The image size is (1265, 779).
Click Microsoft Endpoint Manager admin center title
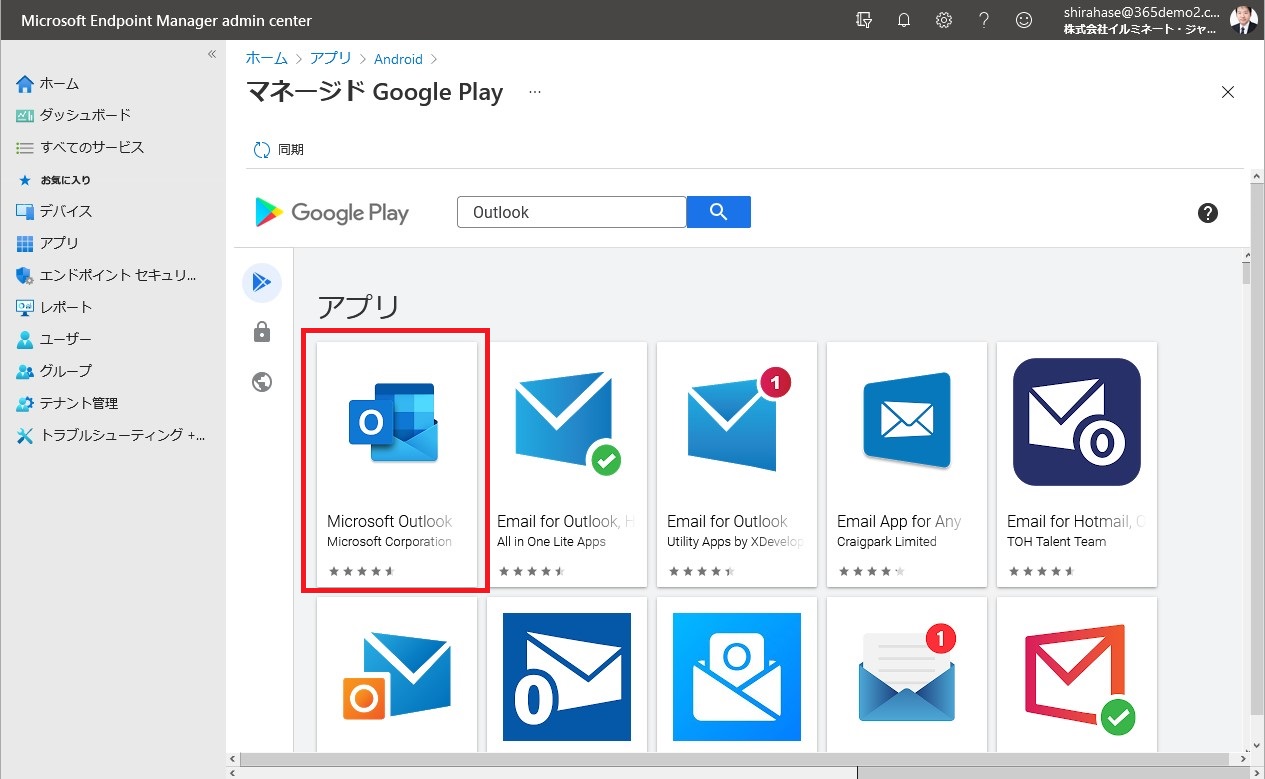166,20
